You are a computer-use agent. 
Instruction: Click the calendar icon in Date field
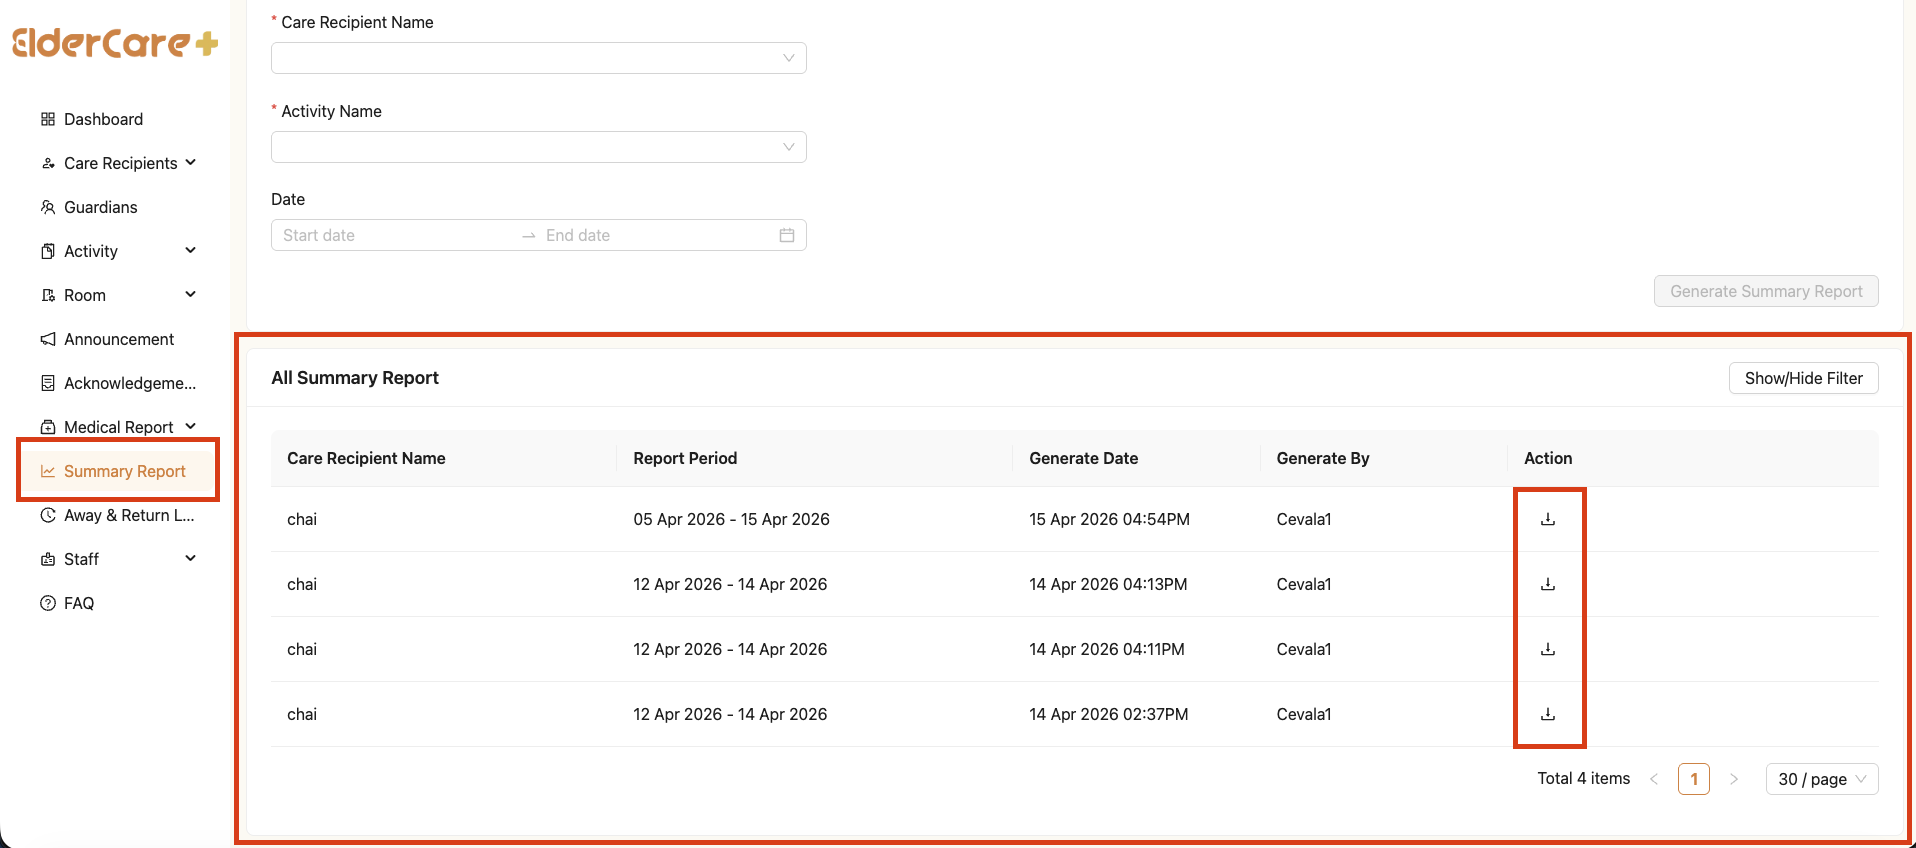click(x=787, y=235)
